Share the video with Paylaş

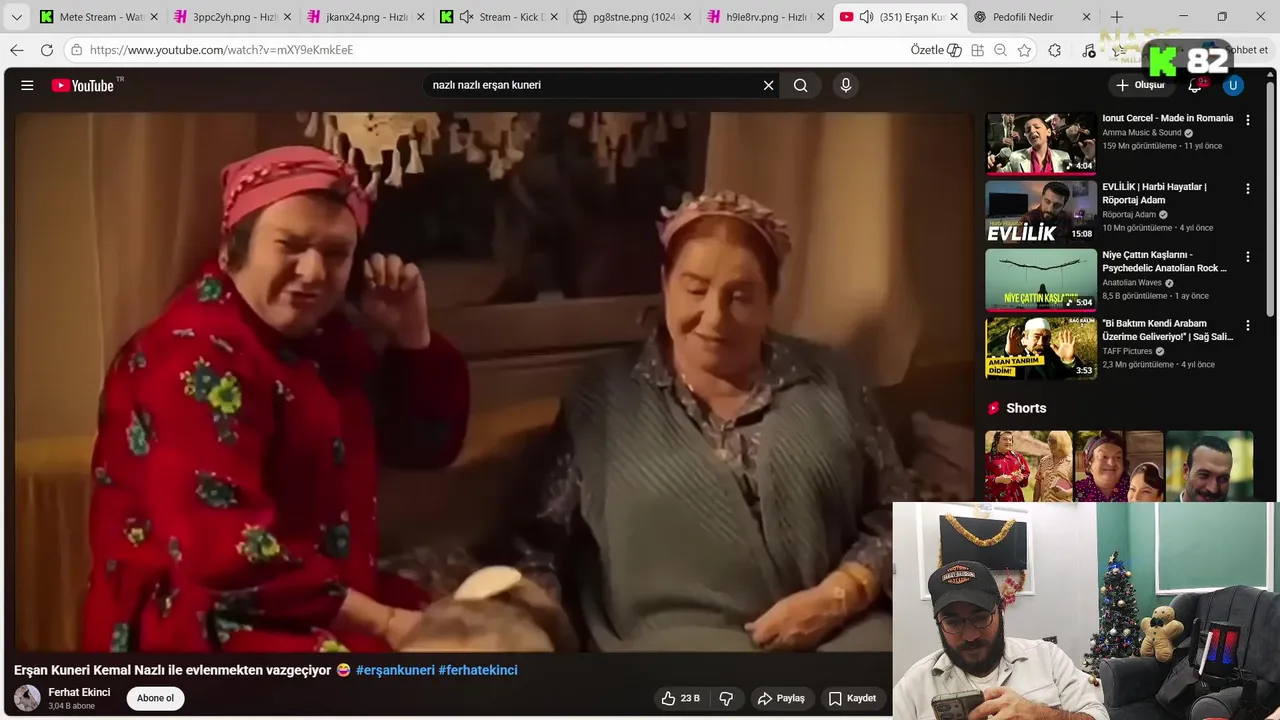781,698
